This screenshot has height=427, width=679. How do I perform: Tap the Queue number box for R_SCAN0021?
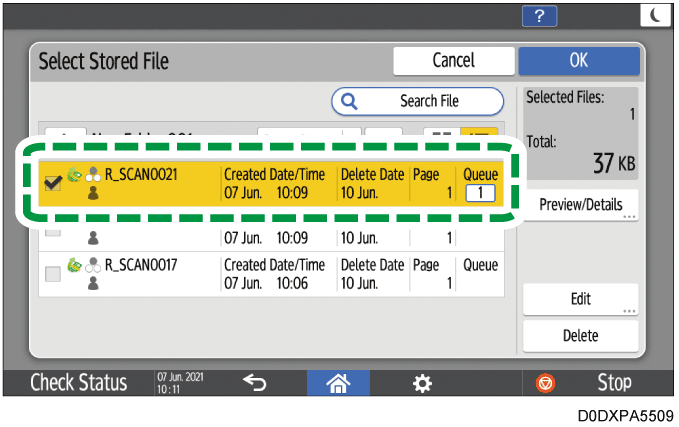(480, 191)
